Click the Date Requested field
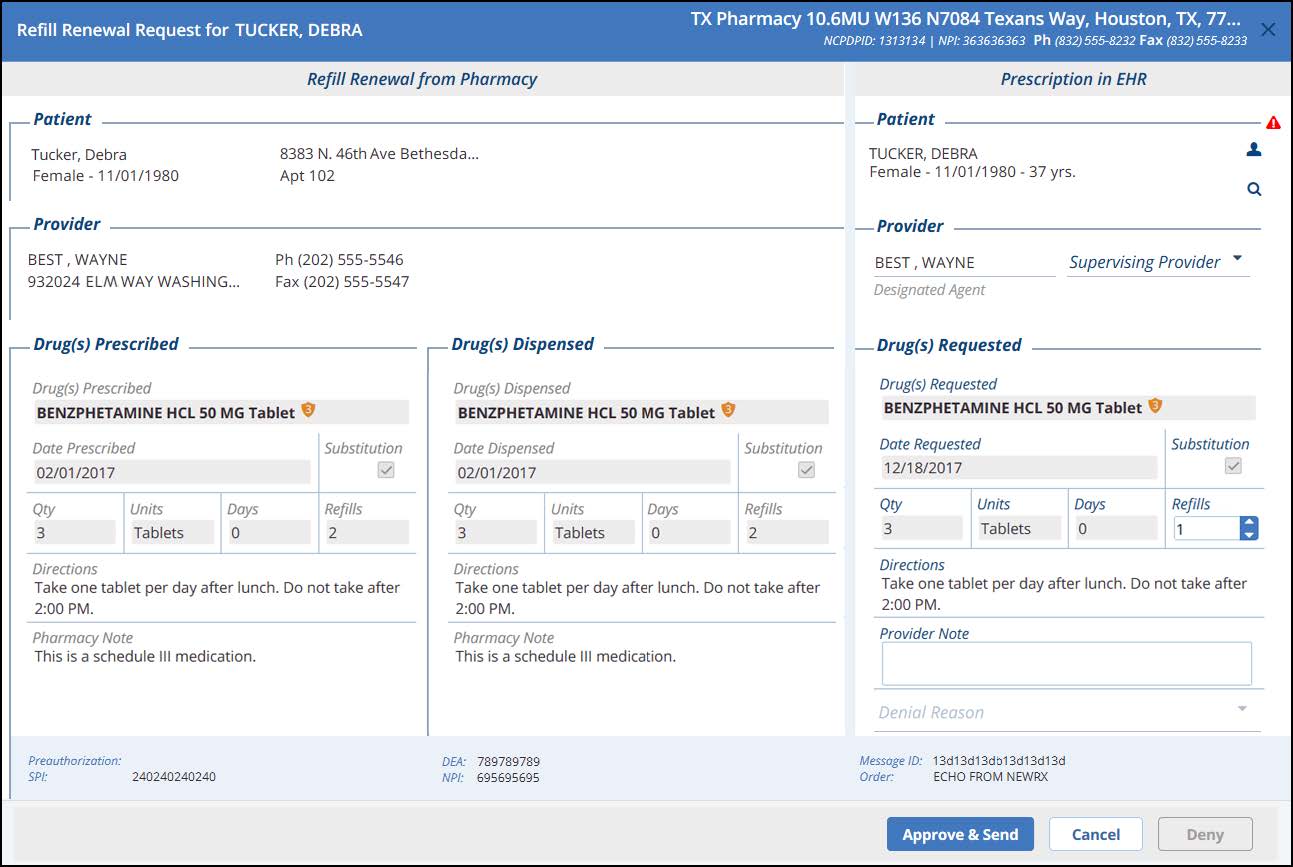This screenshot has height=867, width=1293. tap(1017, 467)
